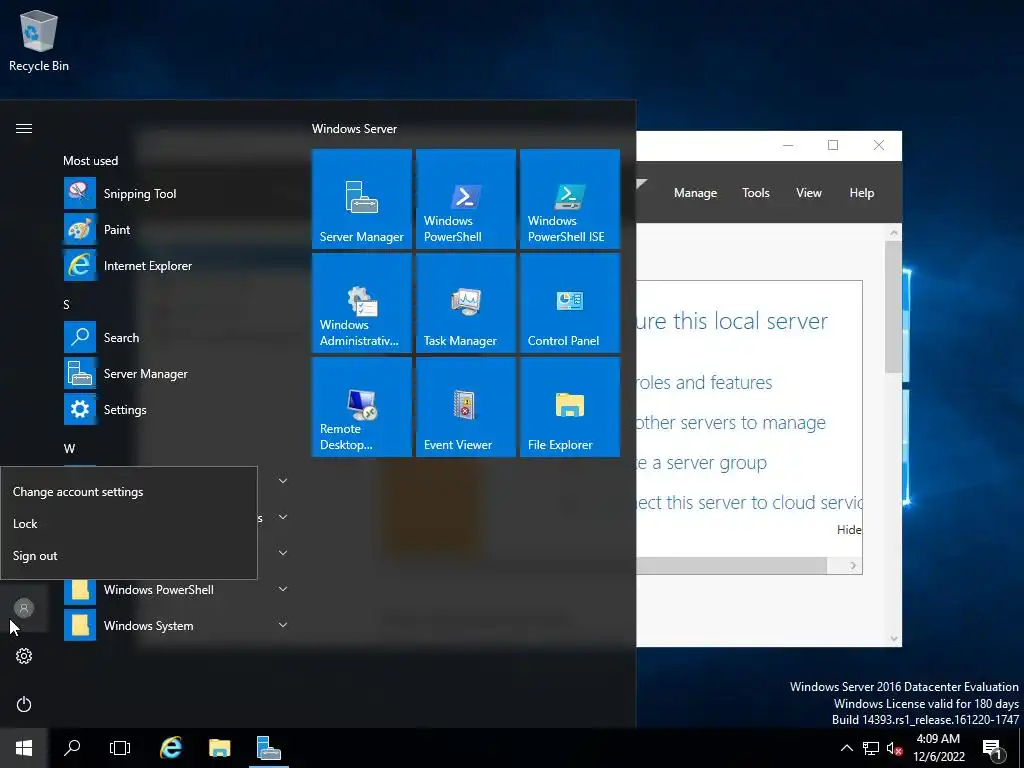Open the File Explorer tile
1024x768 pixels.
click(x=569, y=407)
